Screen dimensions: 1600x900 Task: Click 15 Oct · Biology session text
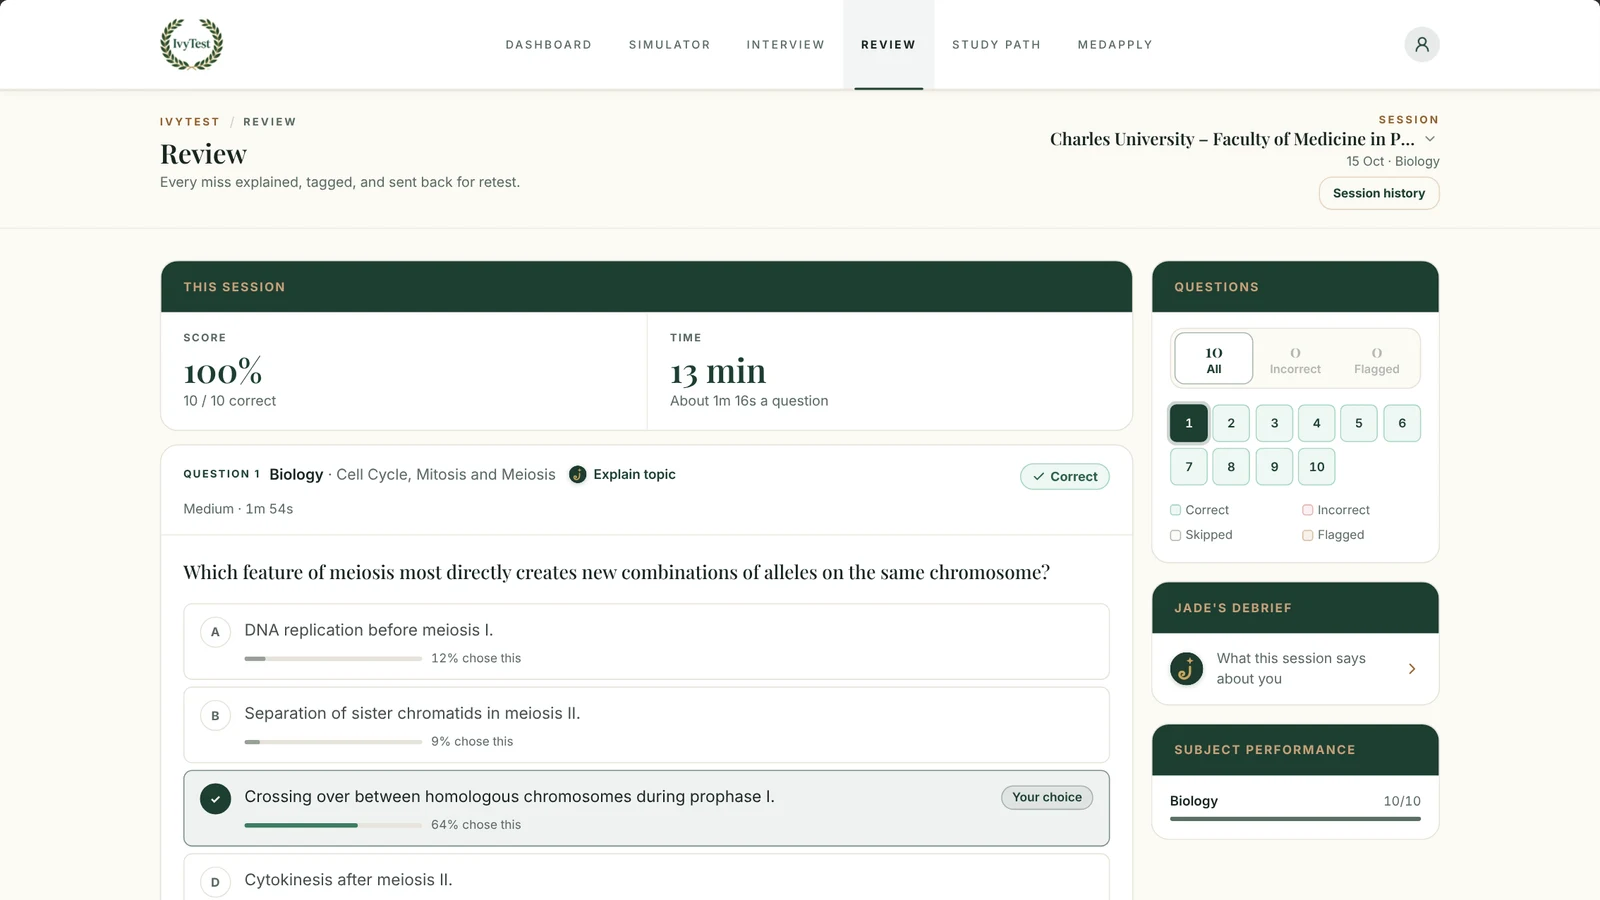1392,161
